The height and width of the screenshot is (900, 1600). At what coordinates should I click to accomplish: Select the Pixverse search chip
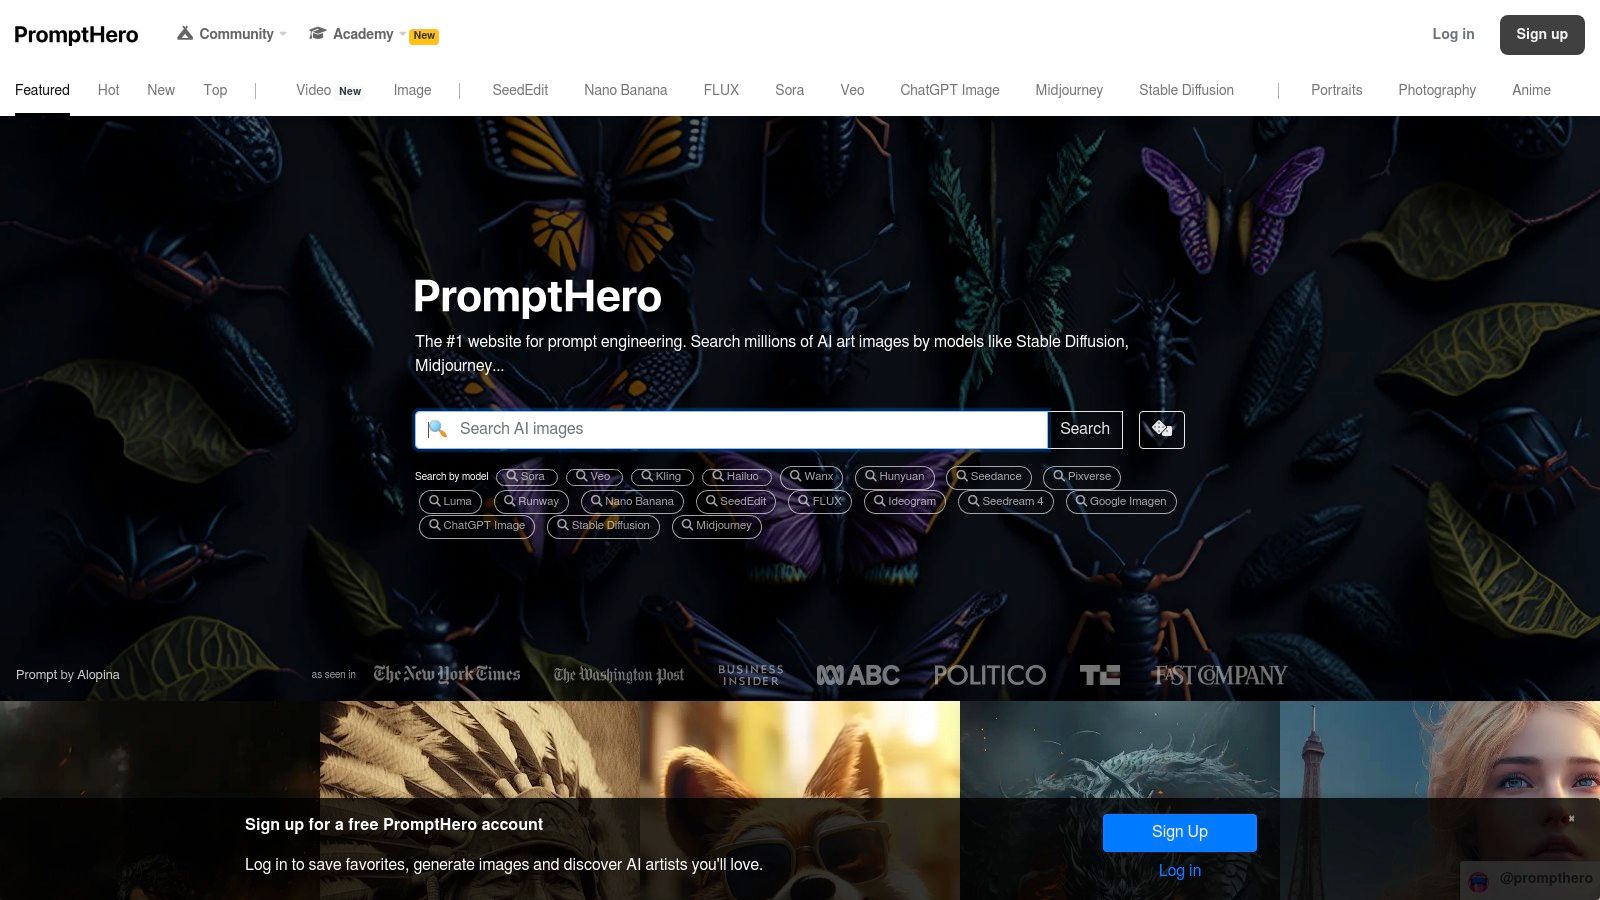point(1082,477)
